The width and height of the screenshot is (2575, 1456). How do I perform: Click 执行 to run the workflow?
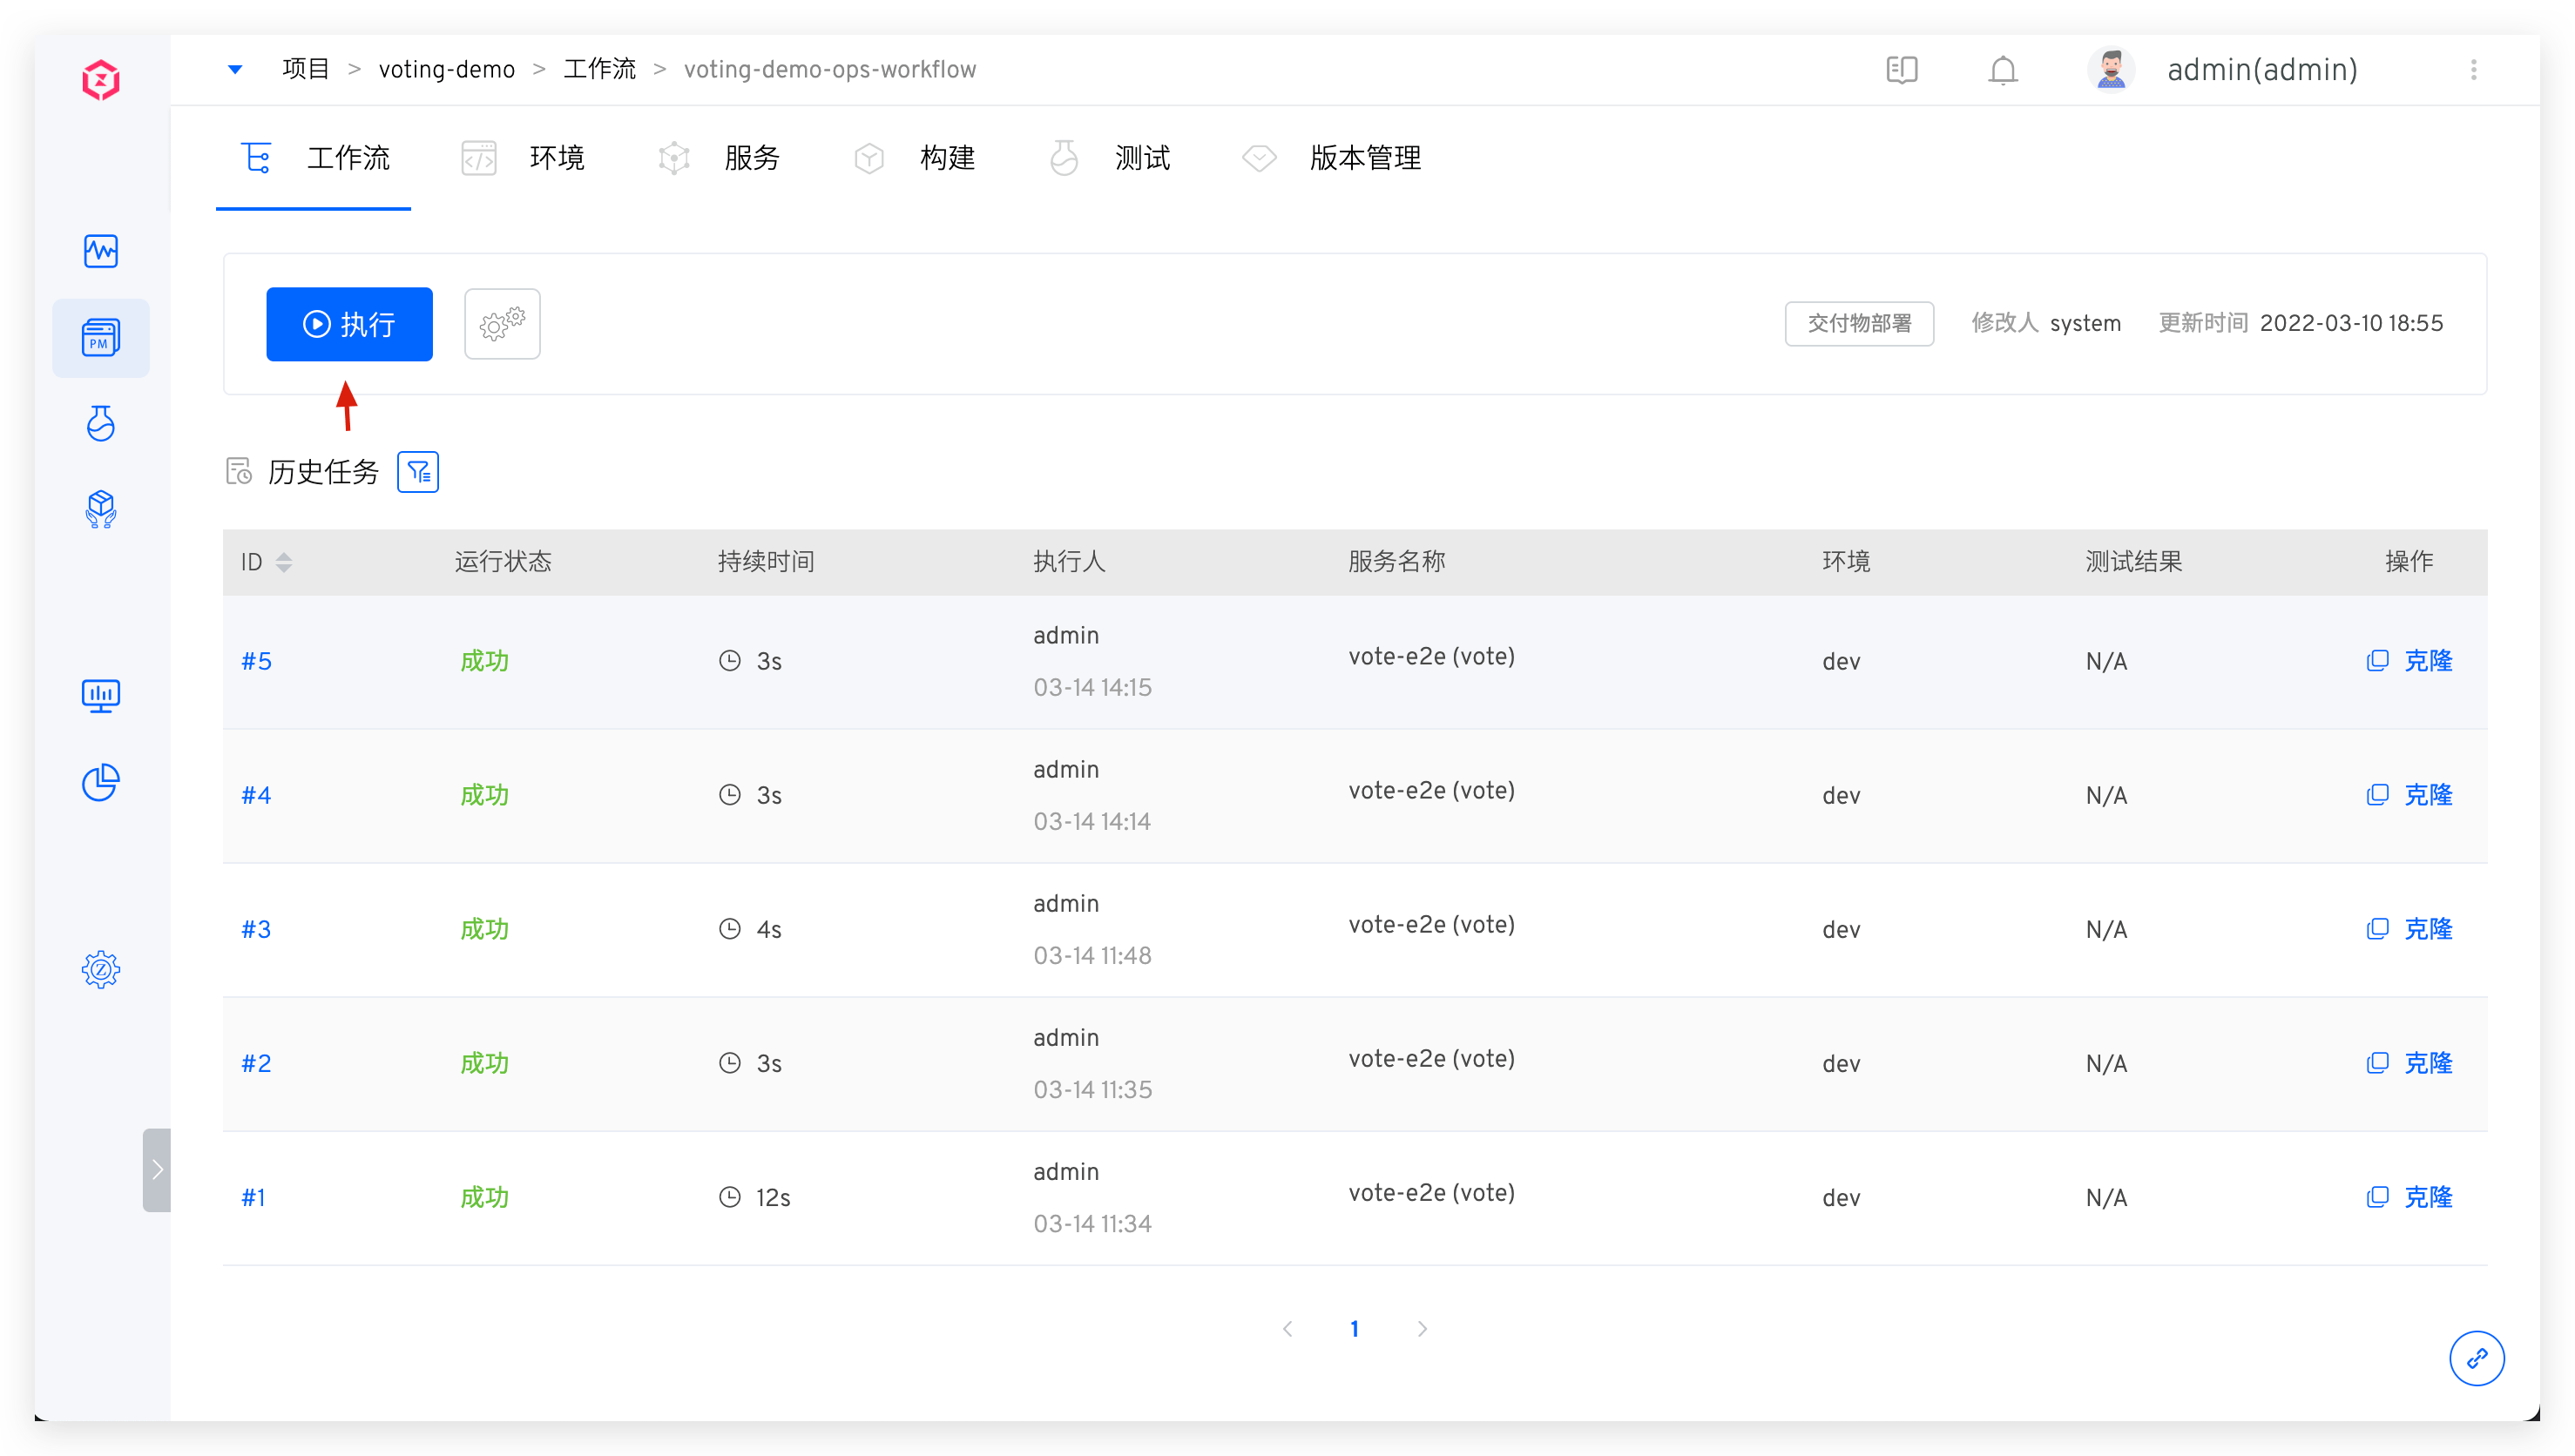pyautogui.click(x=349, y=323)
